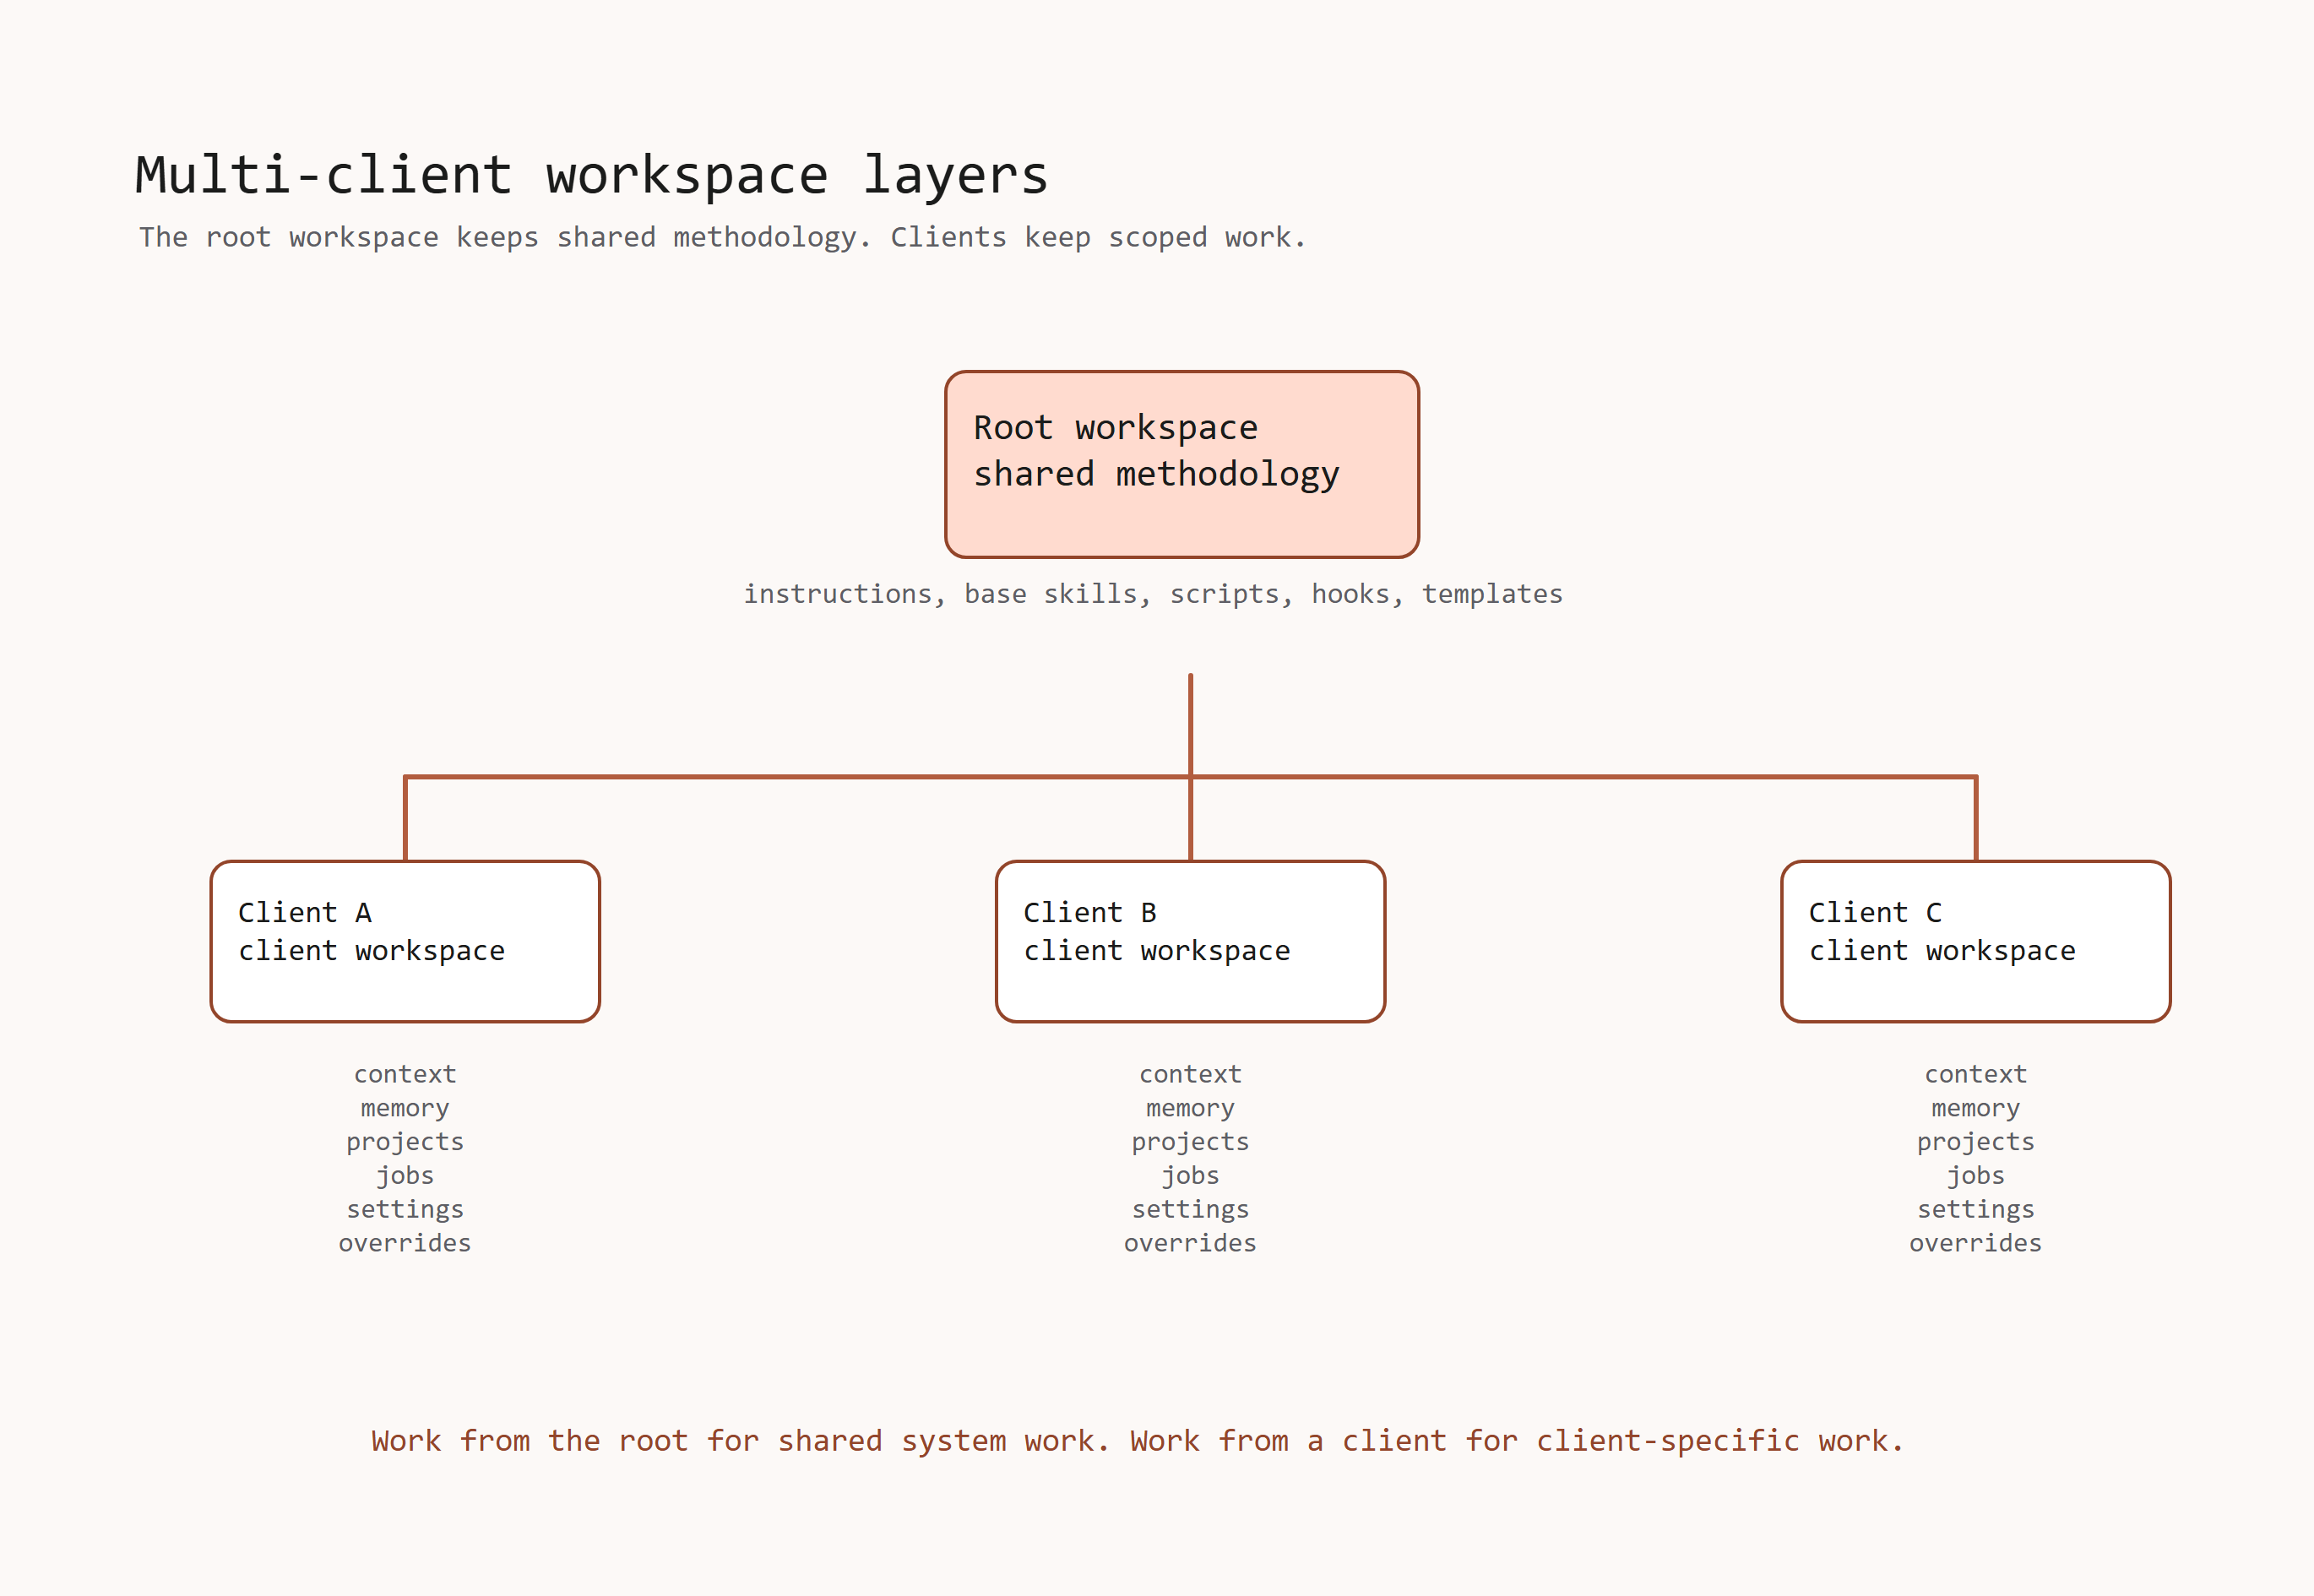Image resolution: width=2314 pixels, height=1596 pixels.
Task: Select the Client C workspace box
Action: pos(1976,941)
